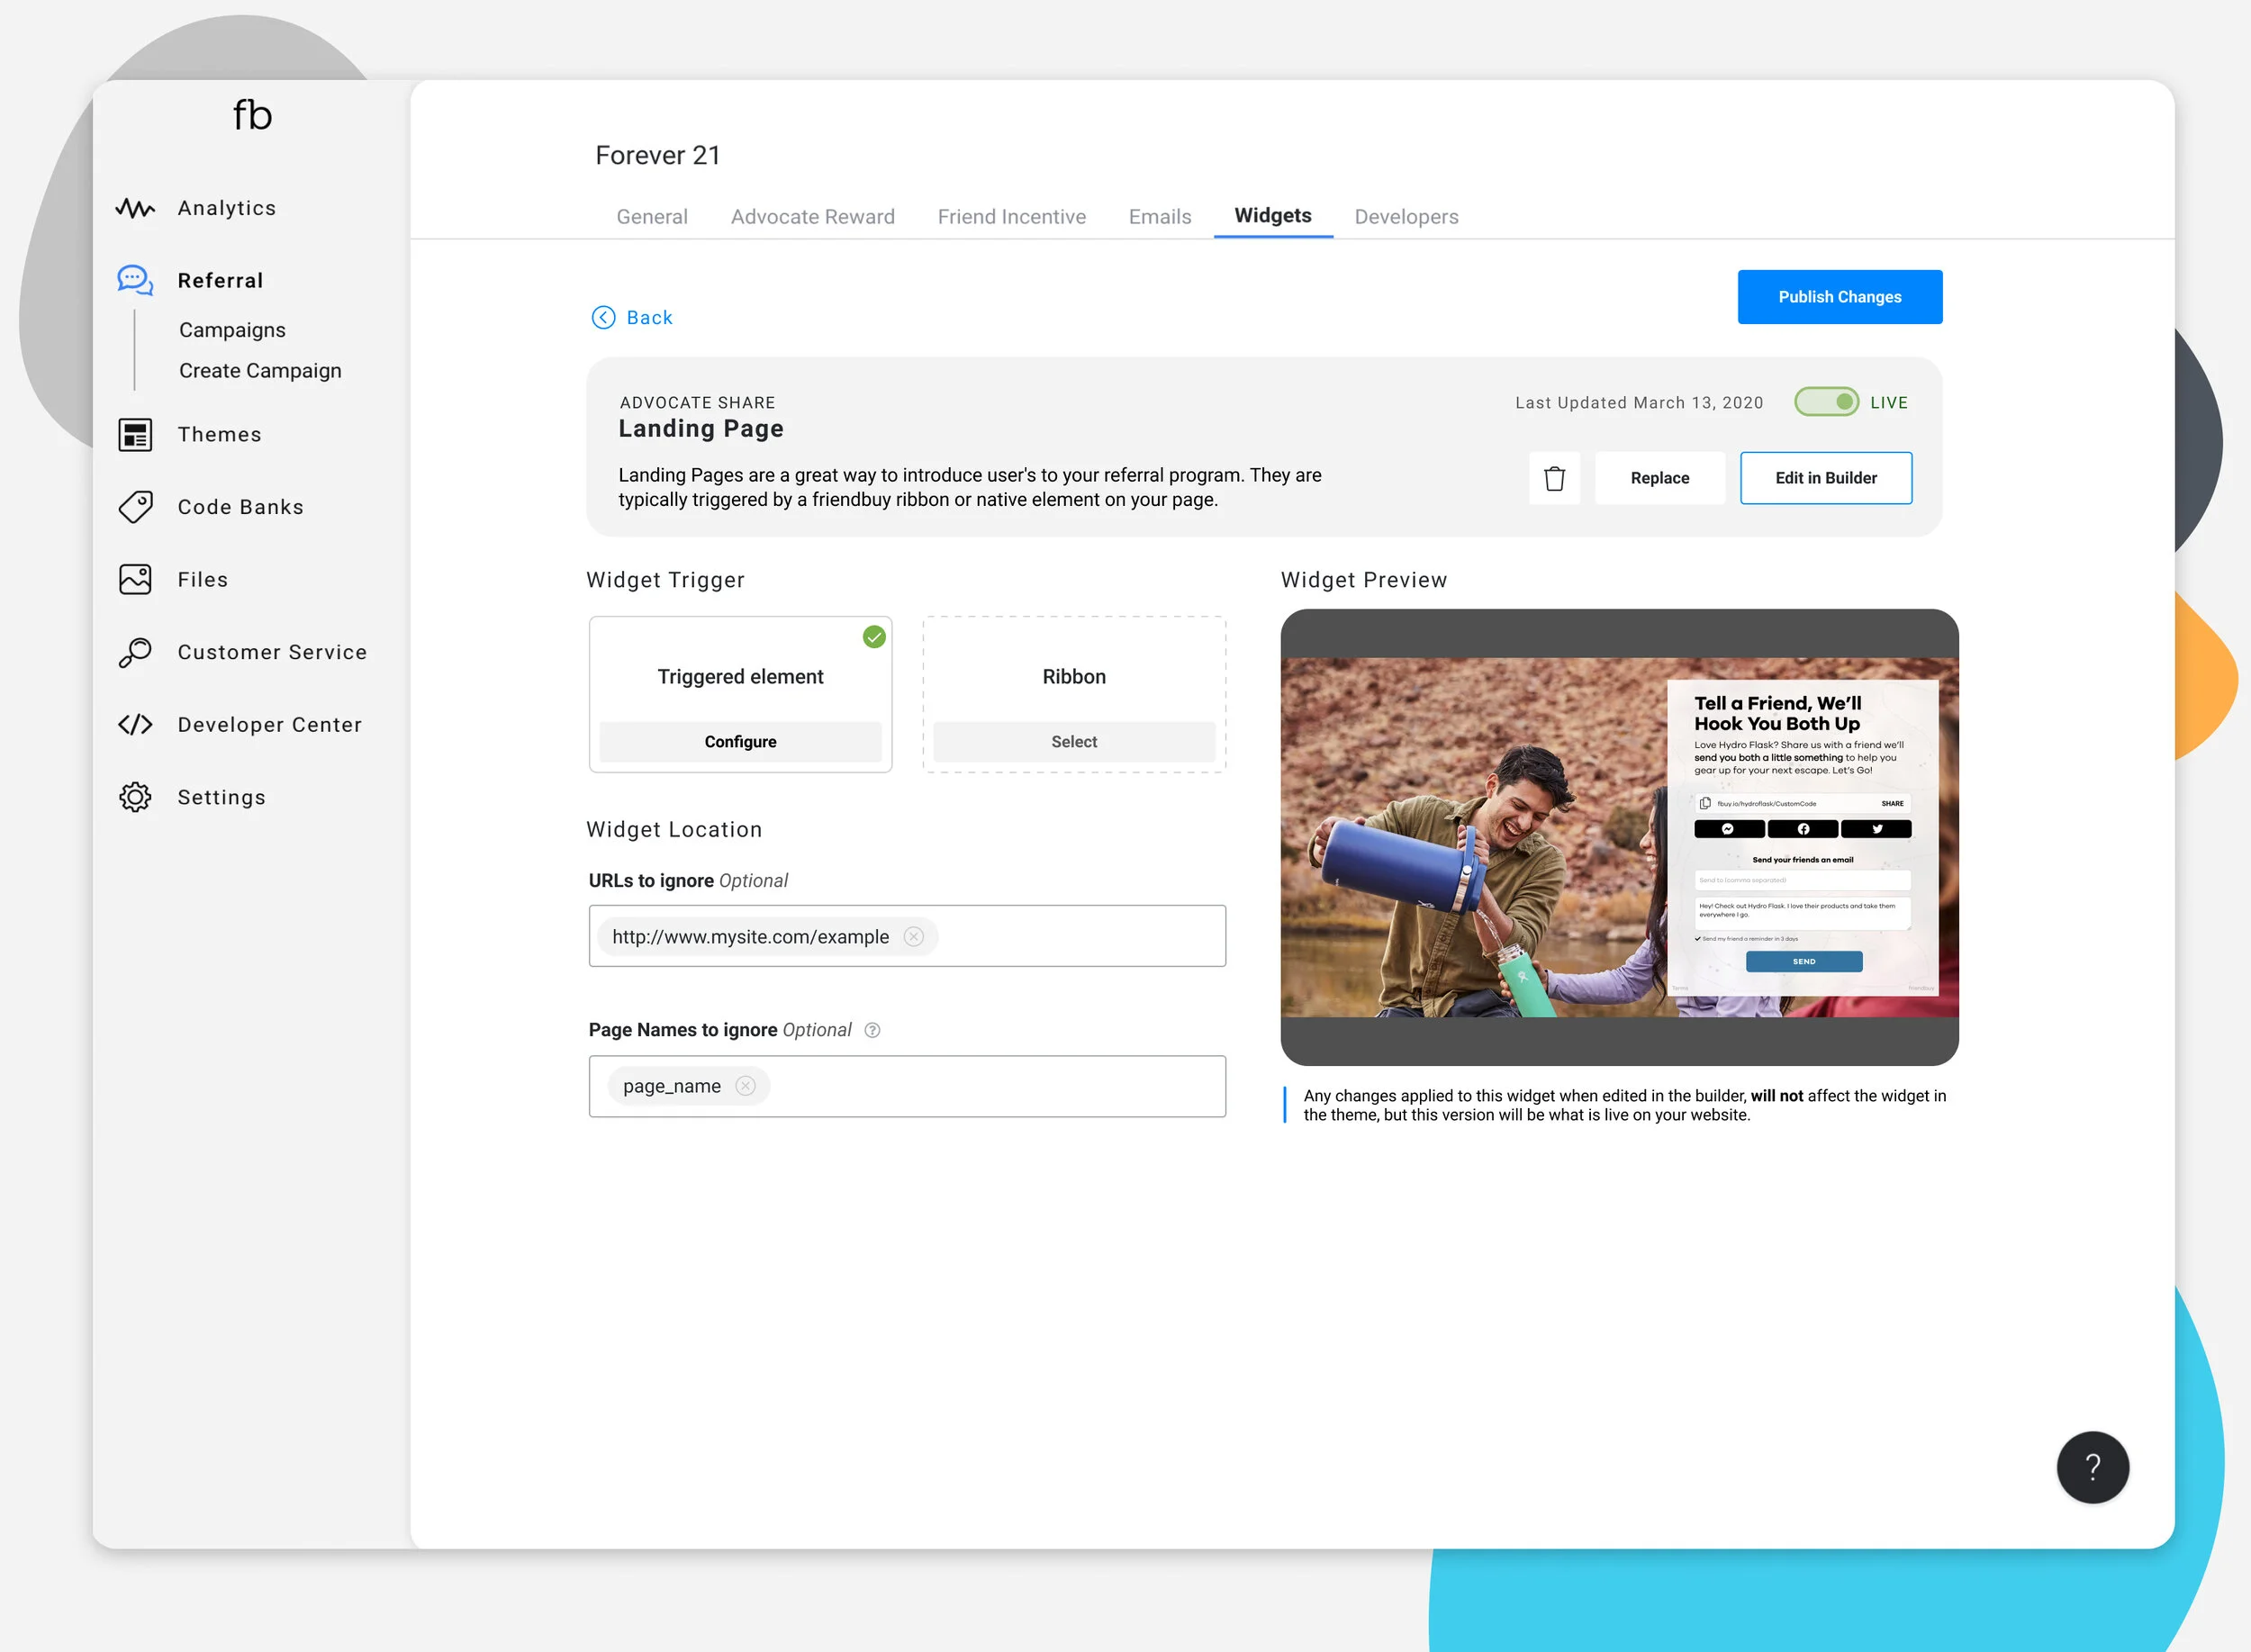Remove the page_name chip
This screenshot has height=1652, width=2251.
coord(745,1086)
